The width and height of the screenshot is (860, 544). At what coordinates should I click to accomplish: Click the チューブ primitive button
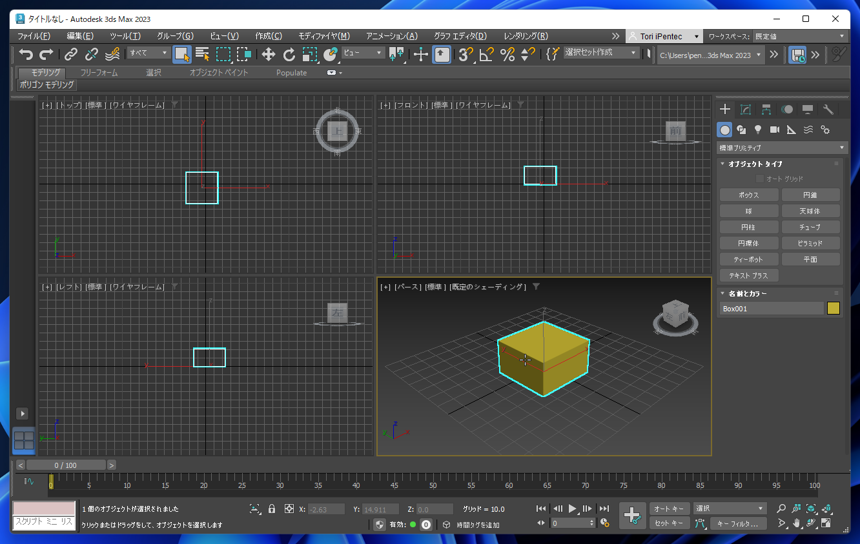coord(810,227)
